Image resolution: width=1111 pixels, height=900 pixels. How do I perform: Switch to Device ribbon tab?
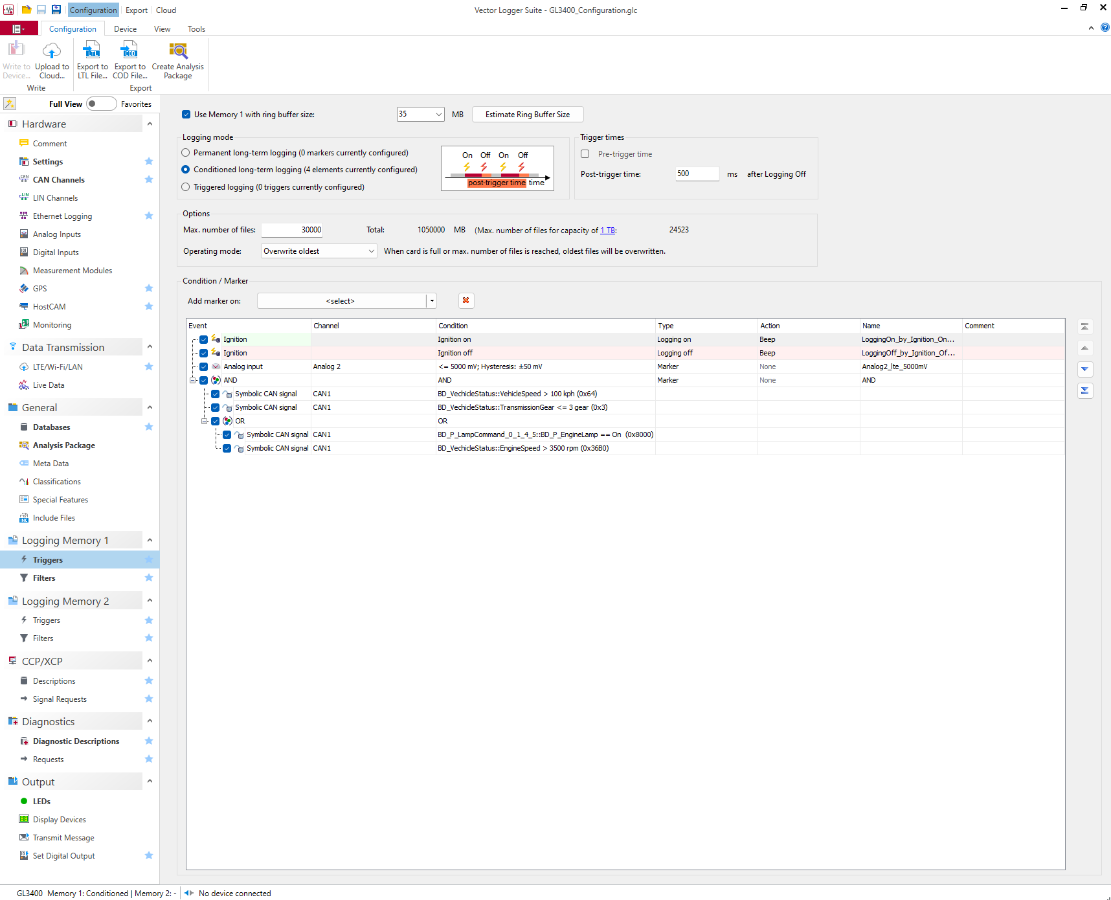(125, 29)
